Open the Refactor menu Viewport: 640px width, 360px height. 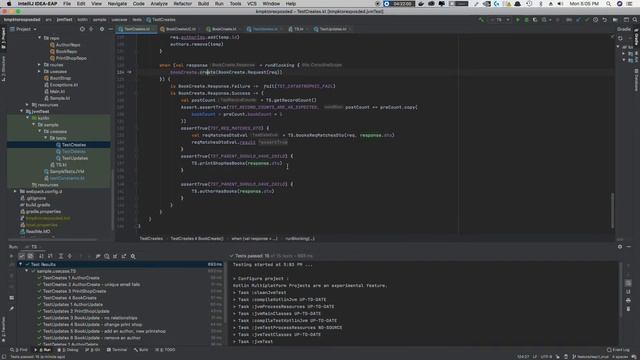182,3
